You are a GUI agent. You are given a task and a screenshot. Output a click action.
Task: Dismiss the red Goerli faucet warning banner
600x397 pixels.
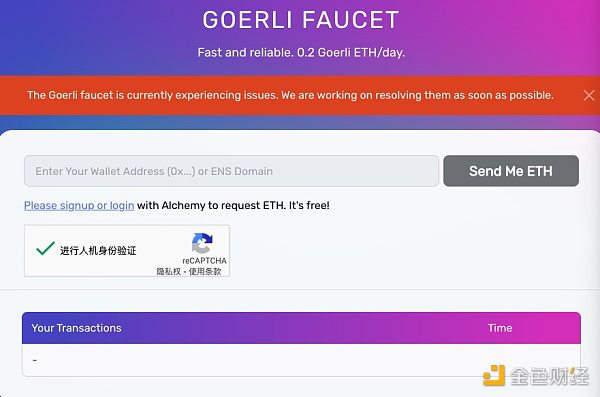pyautogui.click(x=589, y=95)
